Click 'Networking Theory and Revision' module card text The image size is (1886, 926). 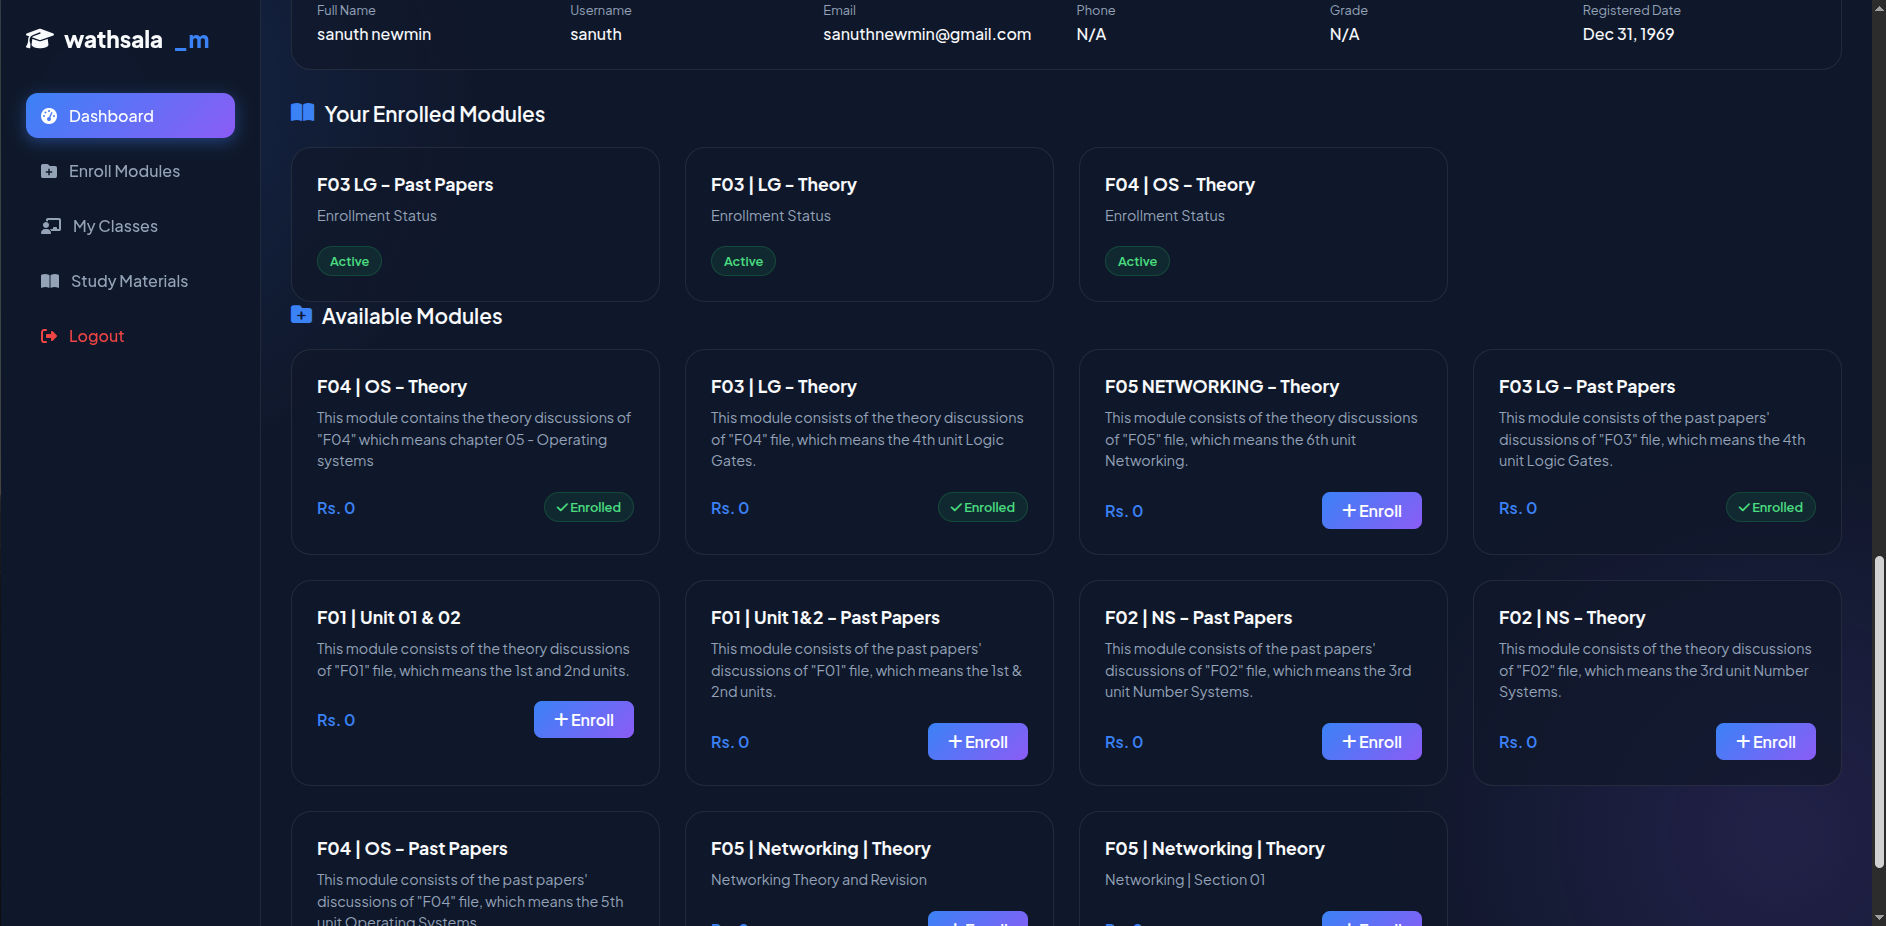click(x=819, y=880)
